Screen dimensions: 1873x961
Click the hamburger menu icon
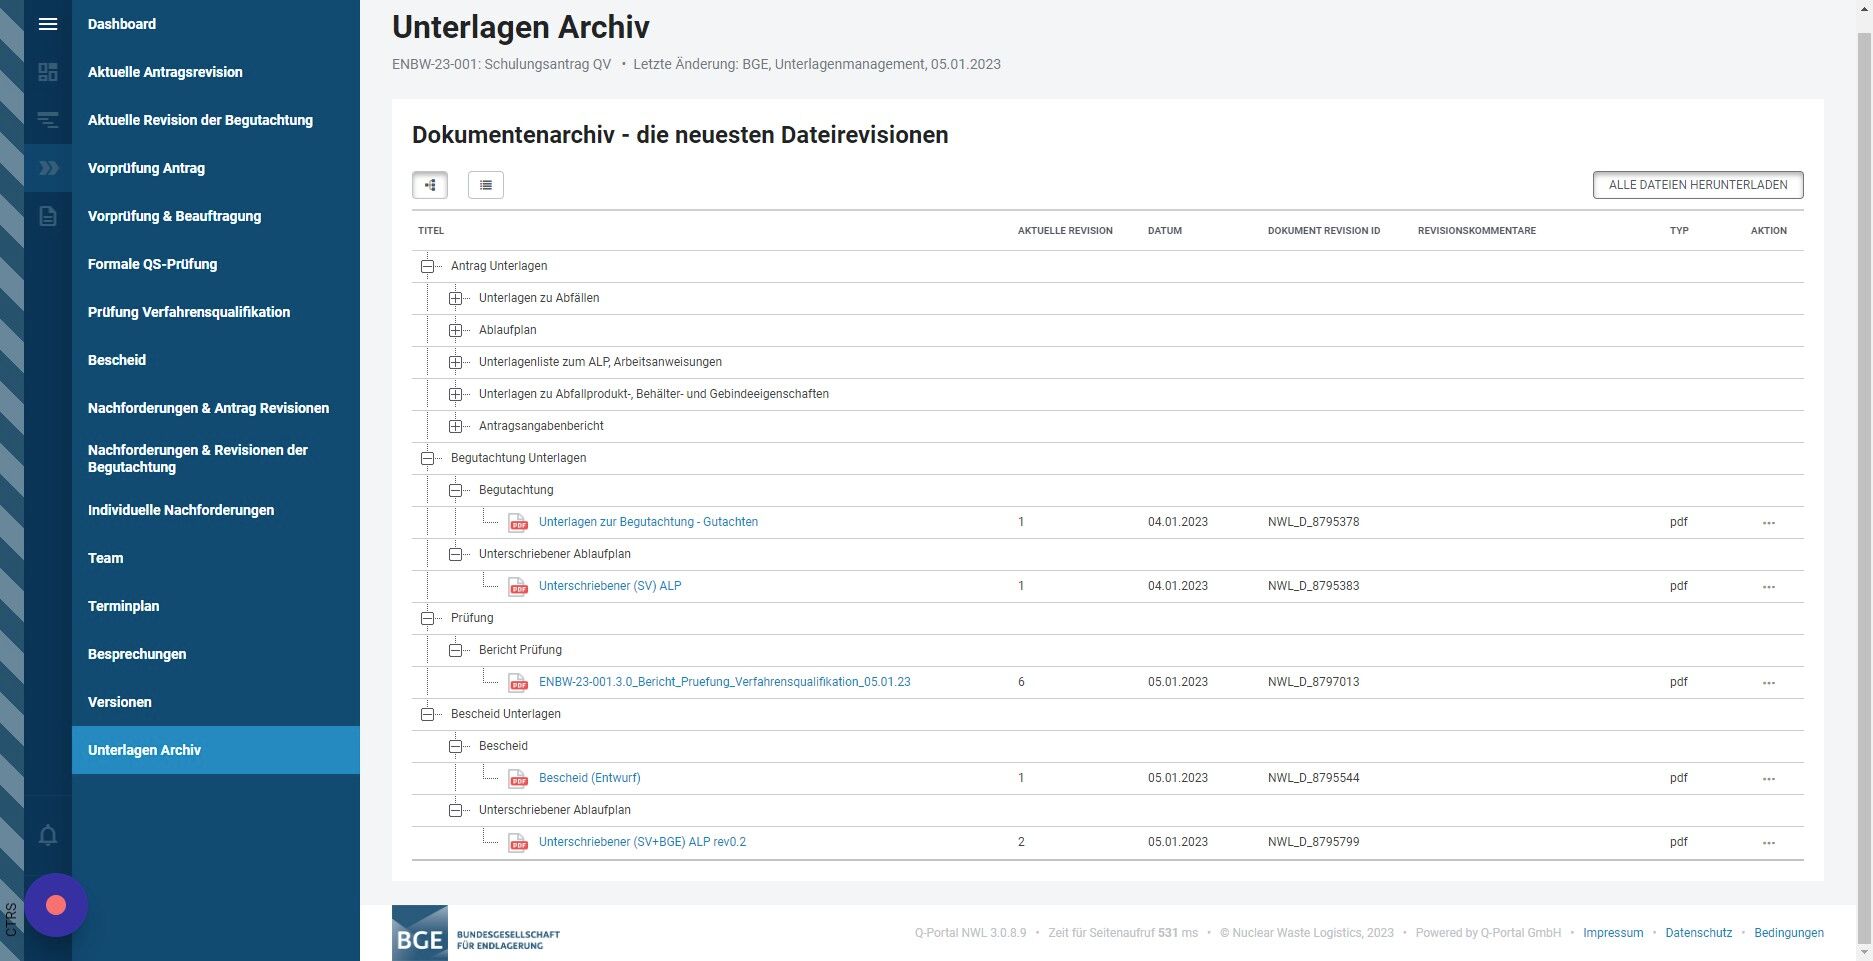[48, 24]
